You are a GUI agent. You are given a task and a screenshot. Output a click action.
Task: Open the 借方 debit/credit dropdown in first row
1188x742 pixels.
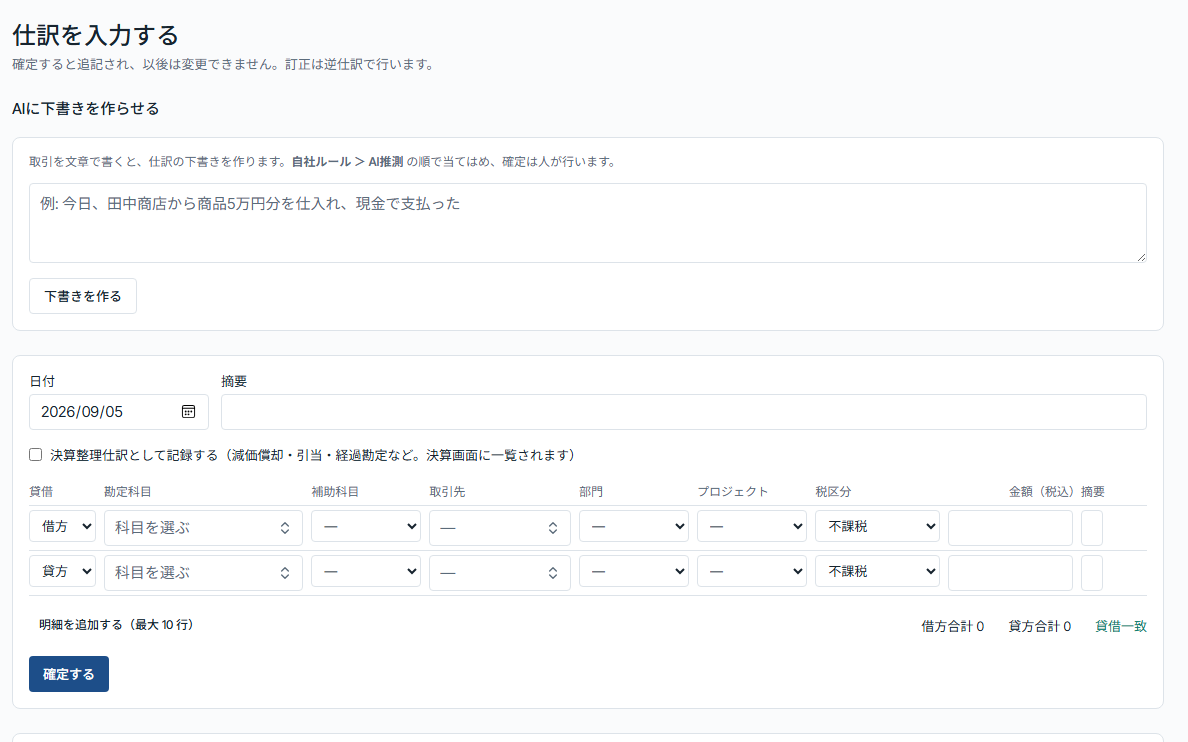click(x=62, y=526)
